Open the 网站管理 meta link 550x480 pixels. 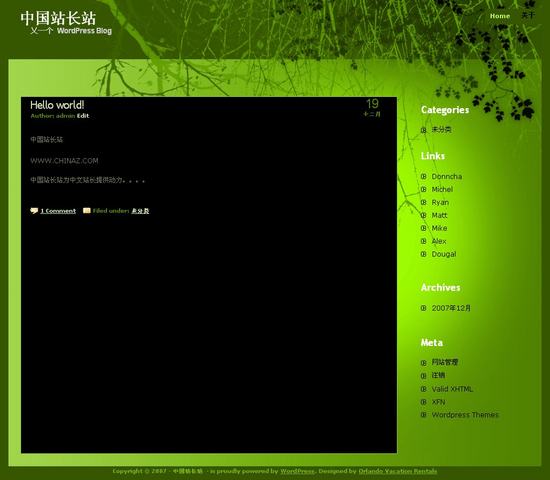445,362
